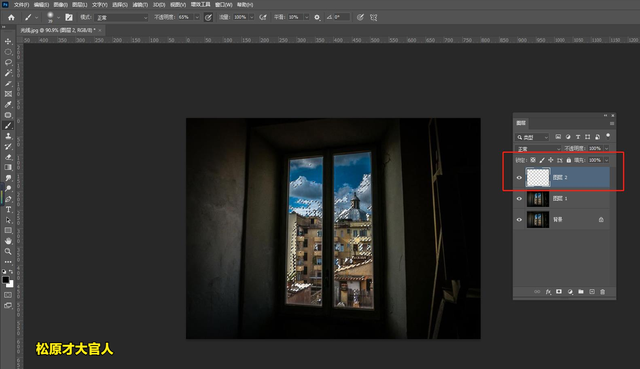Toggle airbrush build-up effect button
The image size is (640, 369).
(x=263, y=18)
